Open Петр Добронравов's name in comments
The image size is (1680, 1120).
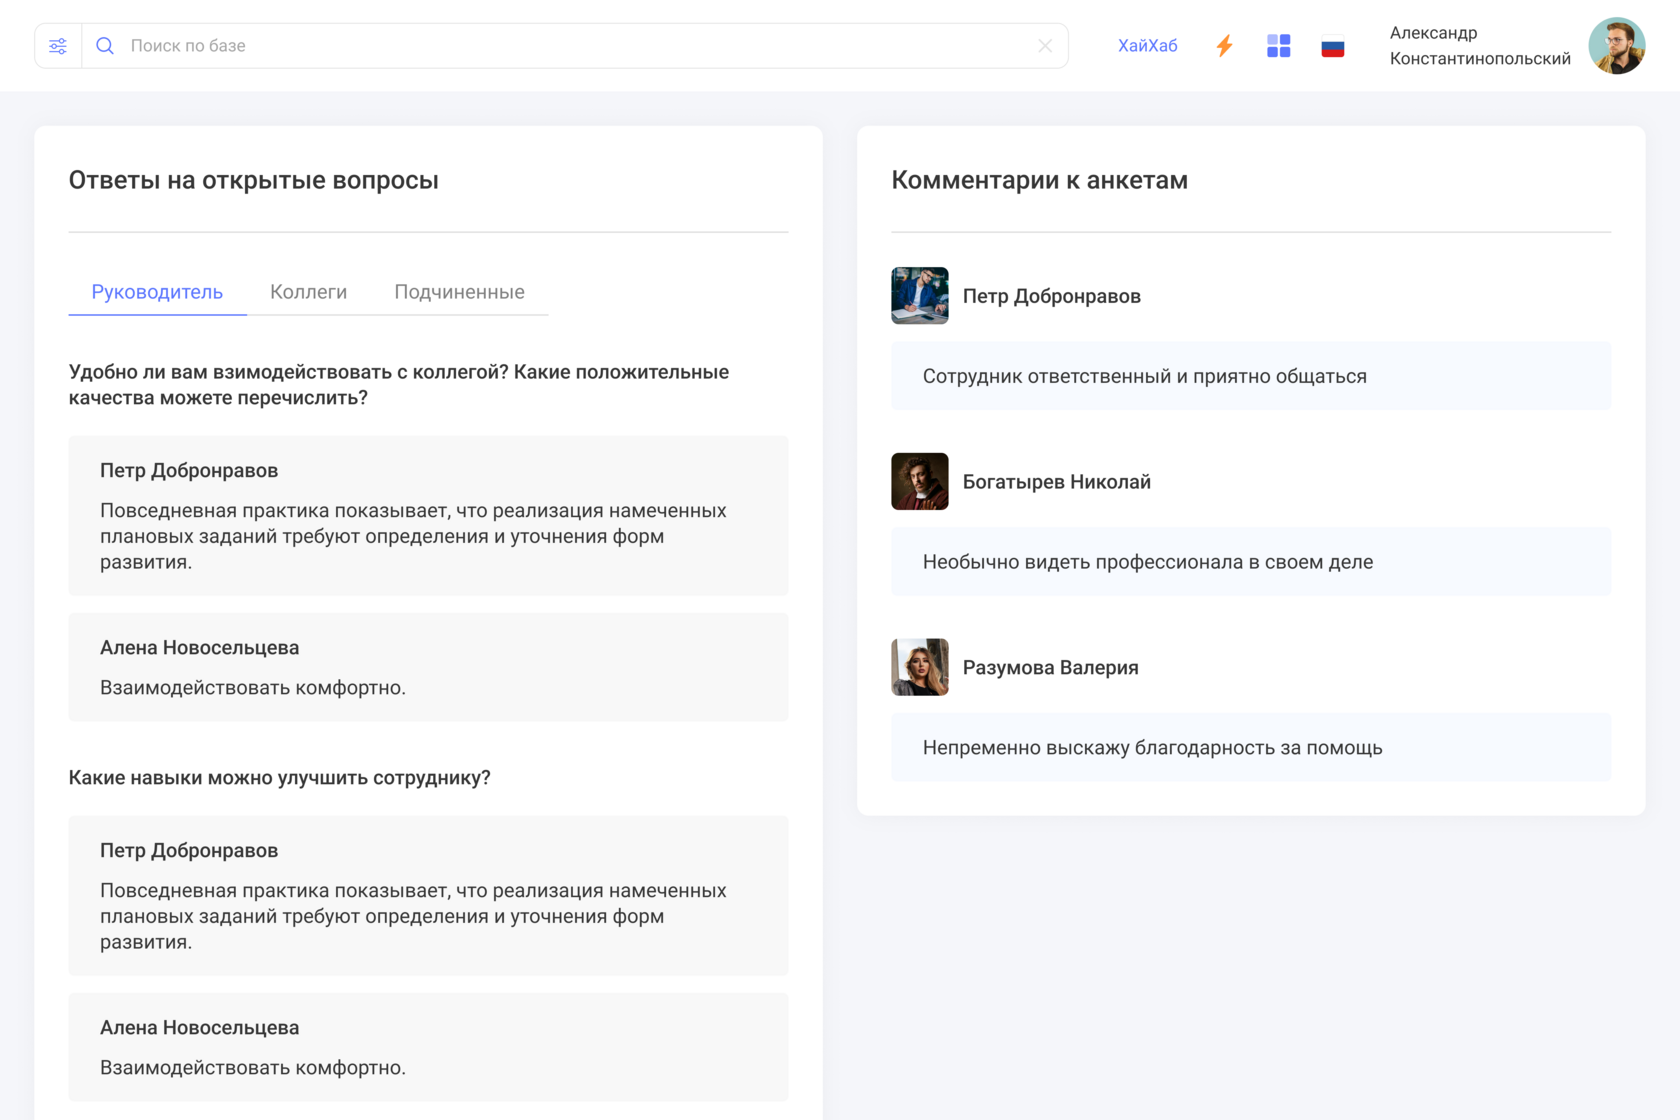tap(1051, 296)
